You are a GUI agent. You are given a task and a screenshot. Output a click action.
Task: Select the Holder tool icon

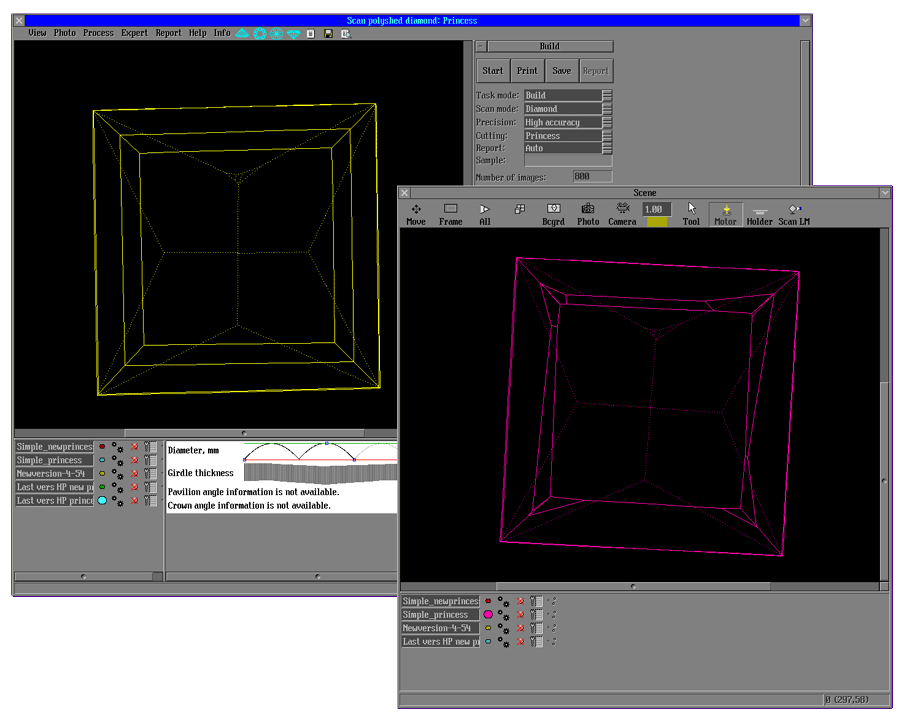click(x=759, y=214)
